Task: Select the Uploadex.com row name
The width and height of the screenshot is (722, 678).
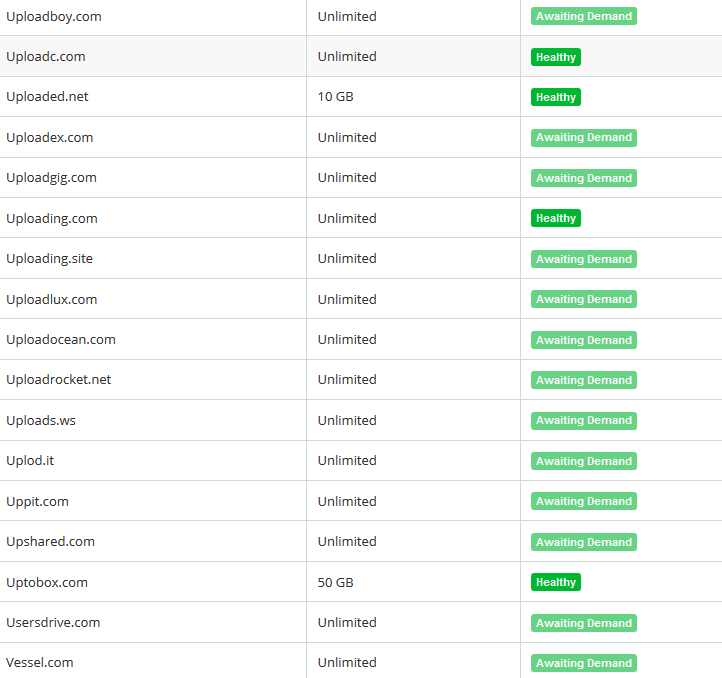Action: [50, 137]
